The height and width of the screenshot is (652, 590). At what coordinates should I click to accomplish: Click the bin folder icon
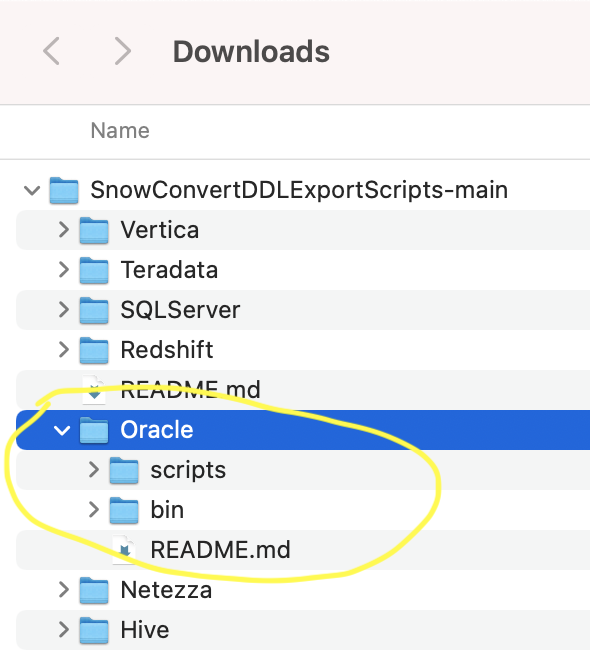(x=124, y=510)
